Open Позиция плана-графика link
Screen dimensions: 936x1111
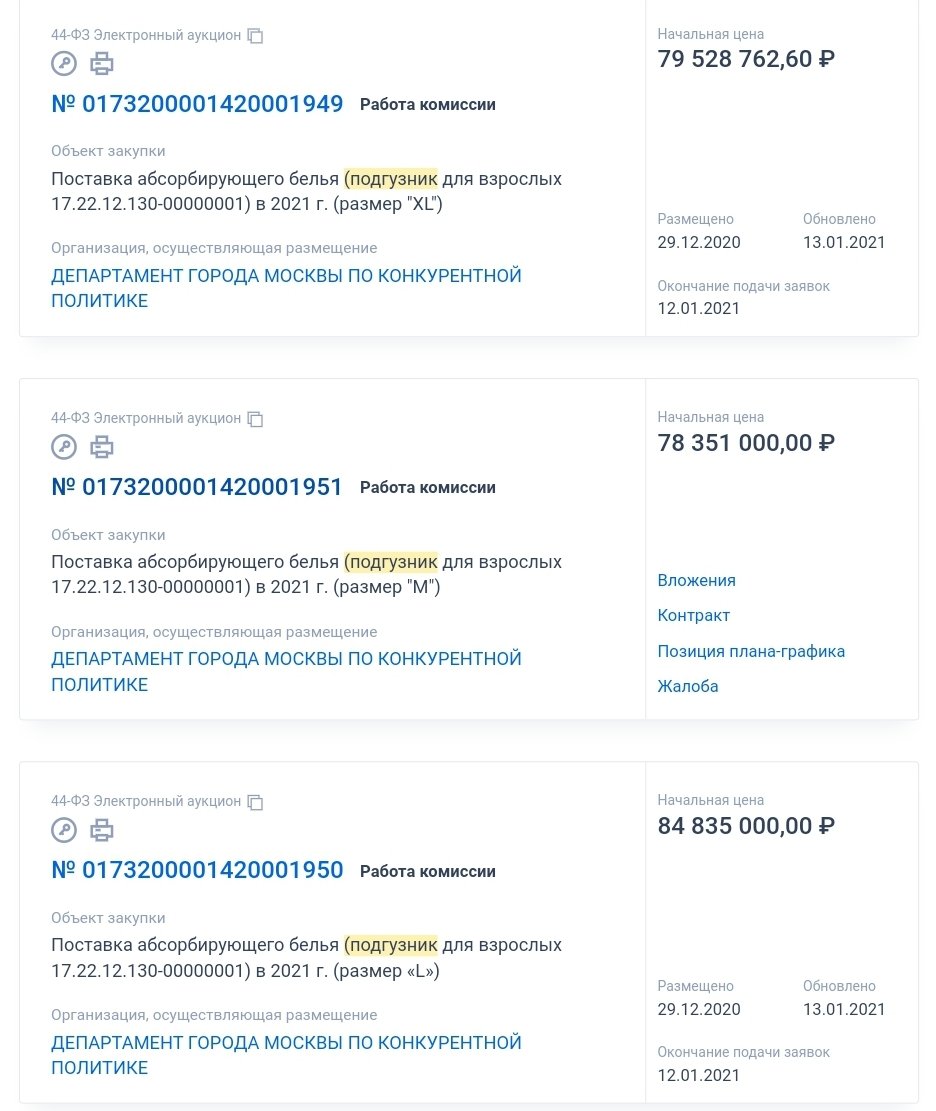pos(751,651)
